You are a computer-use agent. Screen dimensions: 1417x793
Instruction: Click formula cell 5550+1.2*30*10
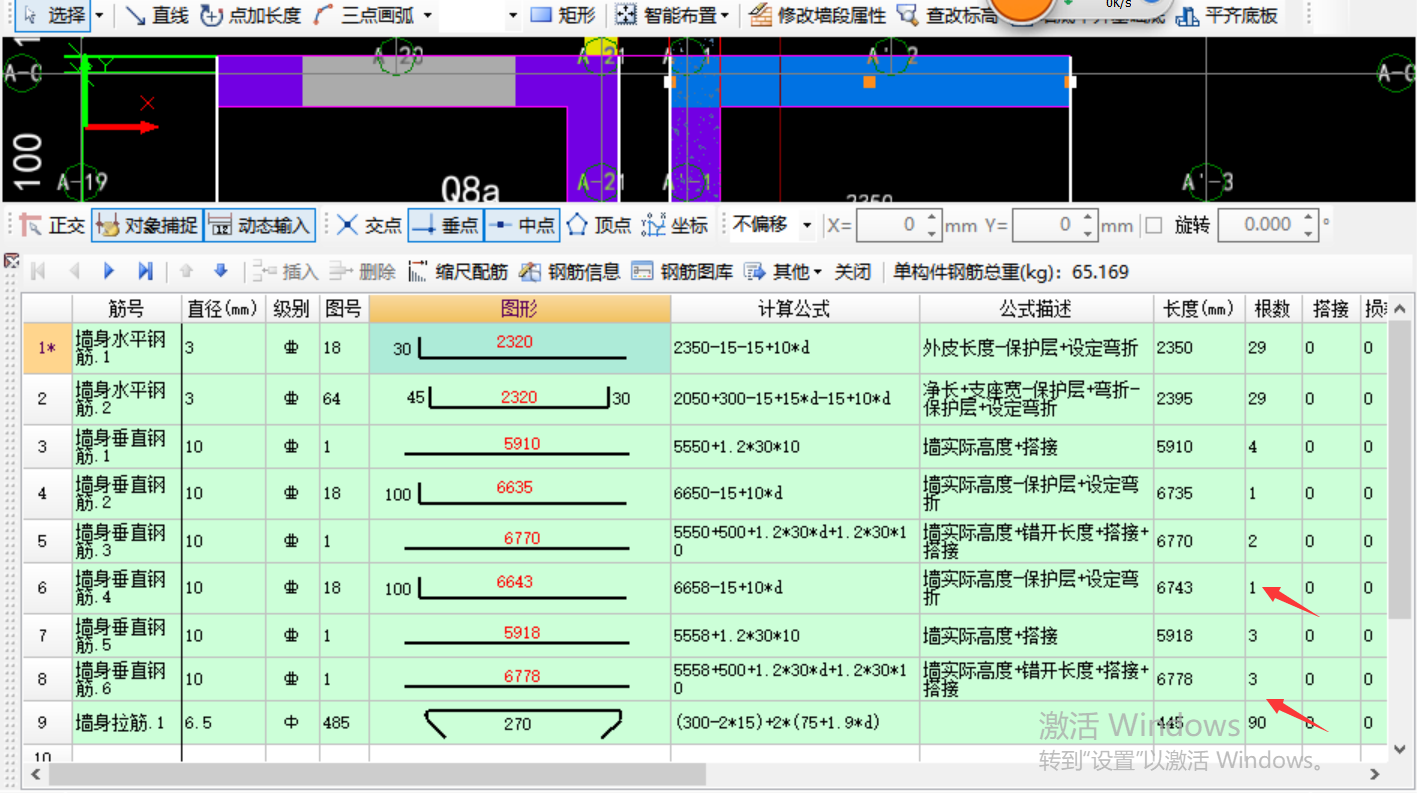click(795, 446)
